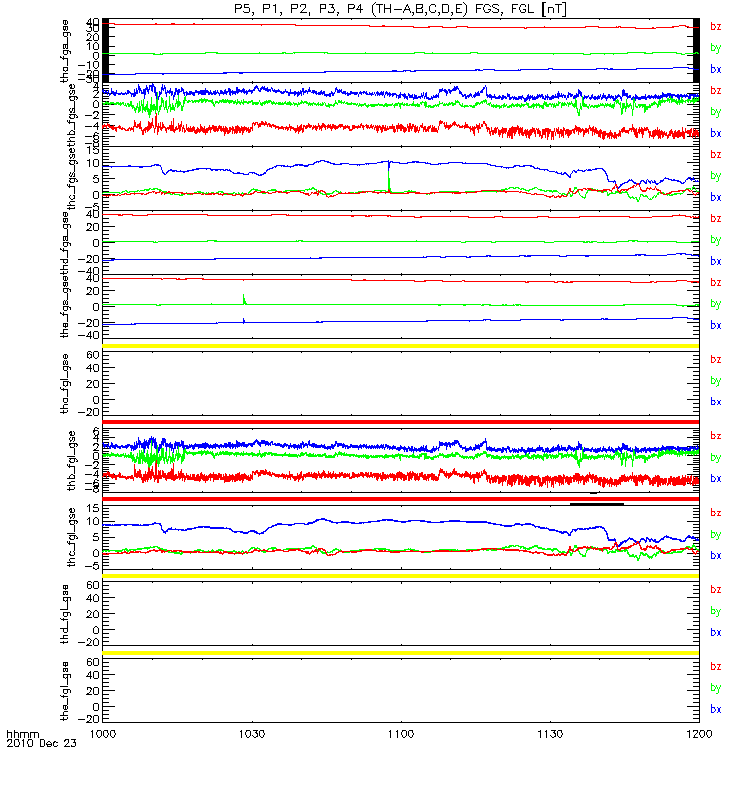
Task: Click bx legend of tha_fgs_gse panel
Action: pos(716,69)
